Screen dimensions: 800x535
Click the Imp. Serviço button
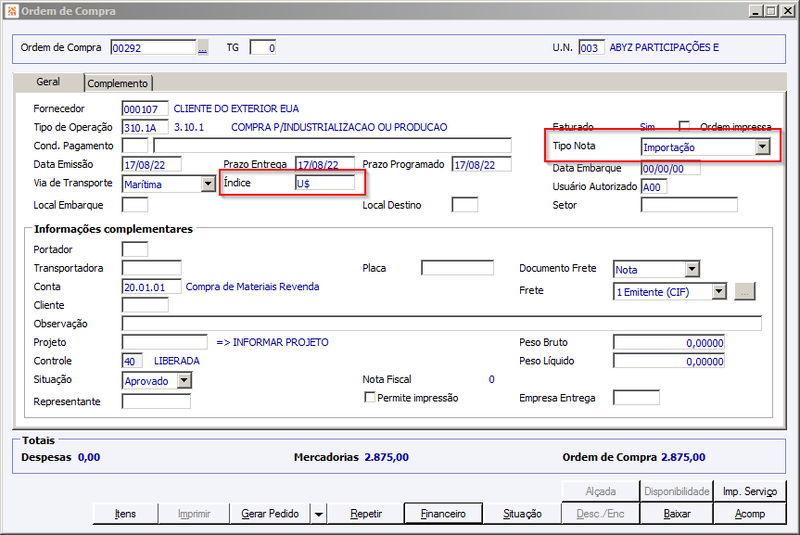click(x=749, y=491)
